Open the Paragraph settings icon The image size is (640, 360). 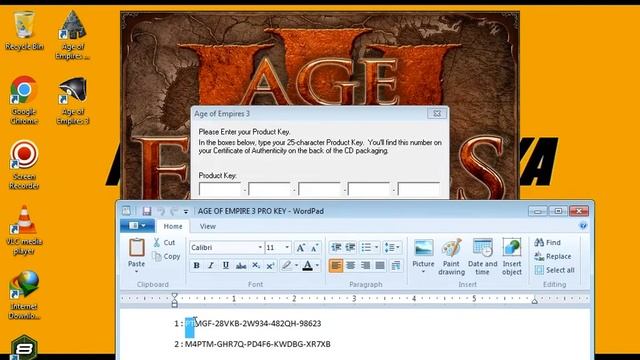pos(396,266)
